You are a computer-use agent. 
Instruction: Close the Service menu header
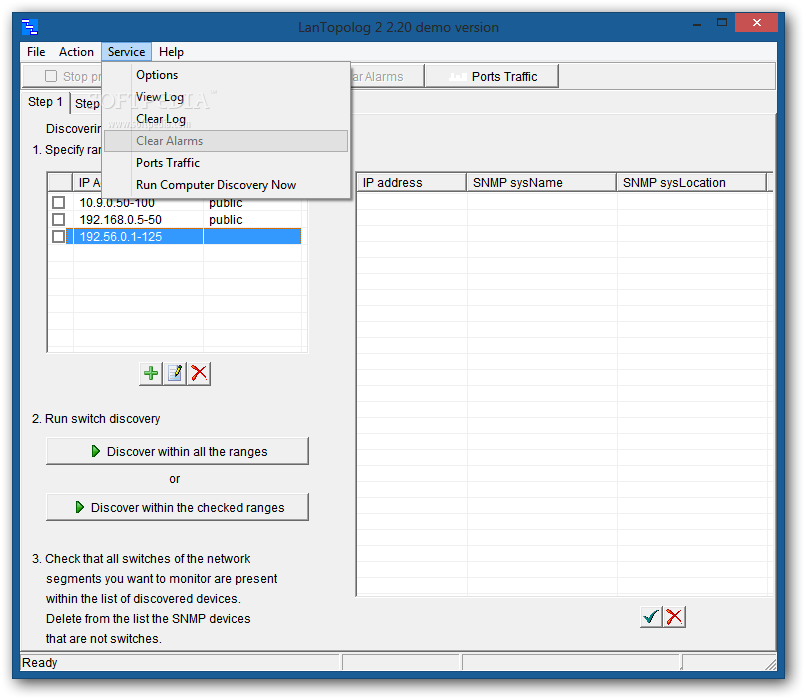tap(126, 52)
